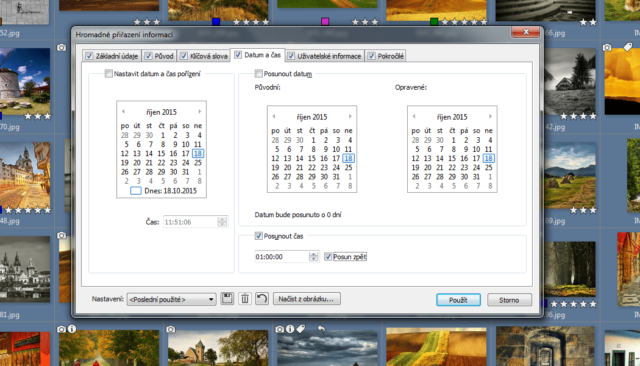Enable the Posunout datum checkbox
The height and width of the screenshot is (366, 640).
[258, 73]
